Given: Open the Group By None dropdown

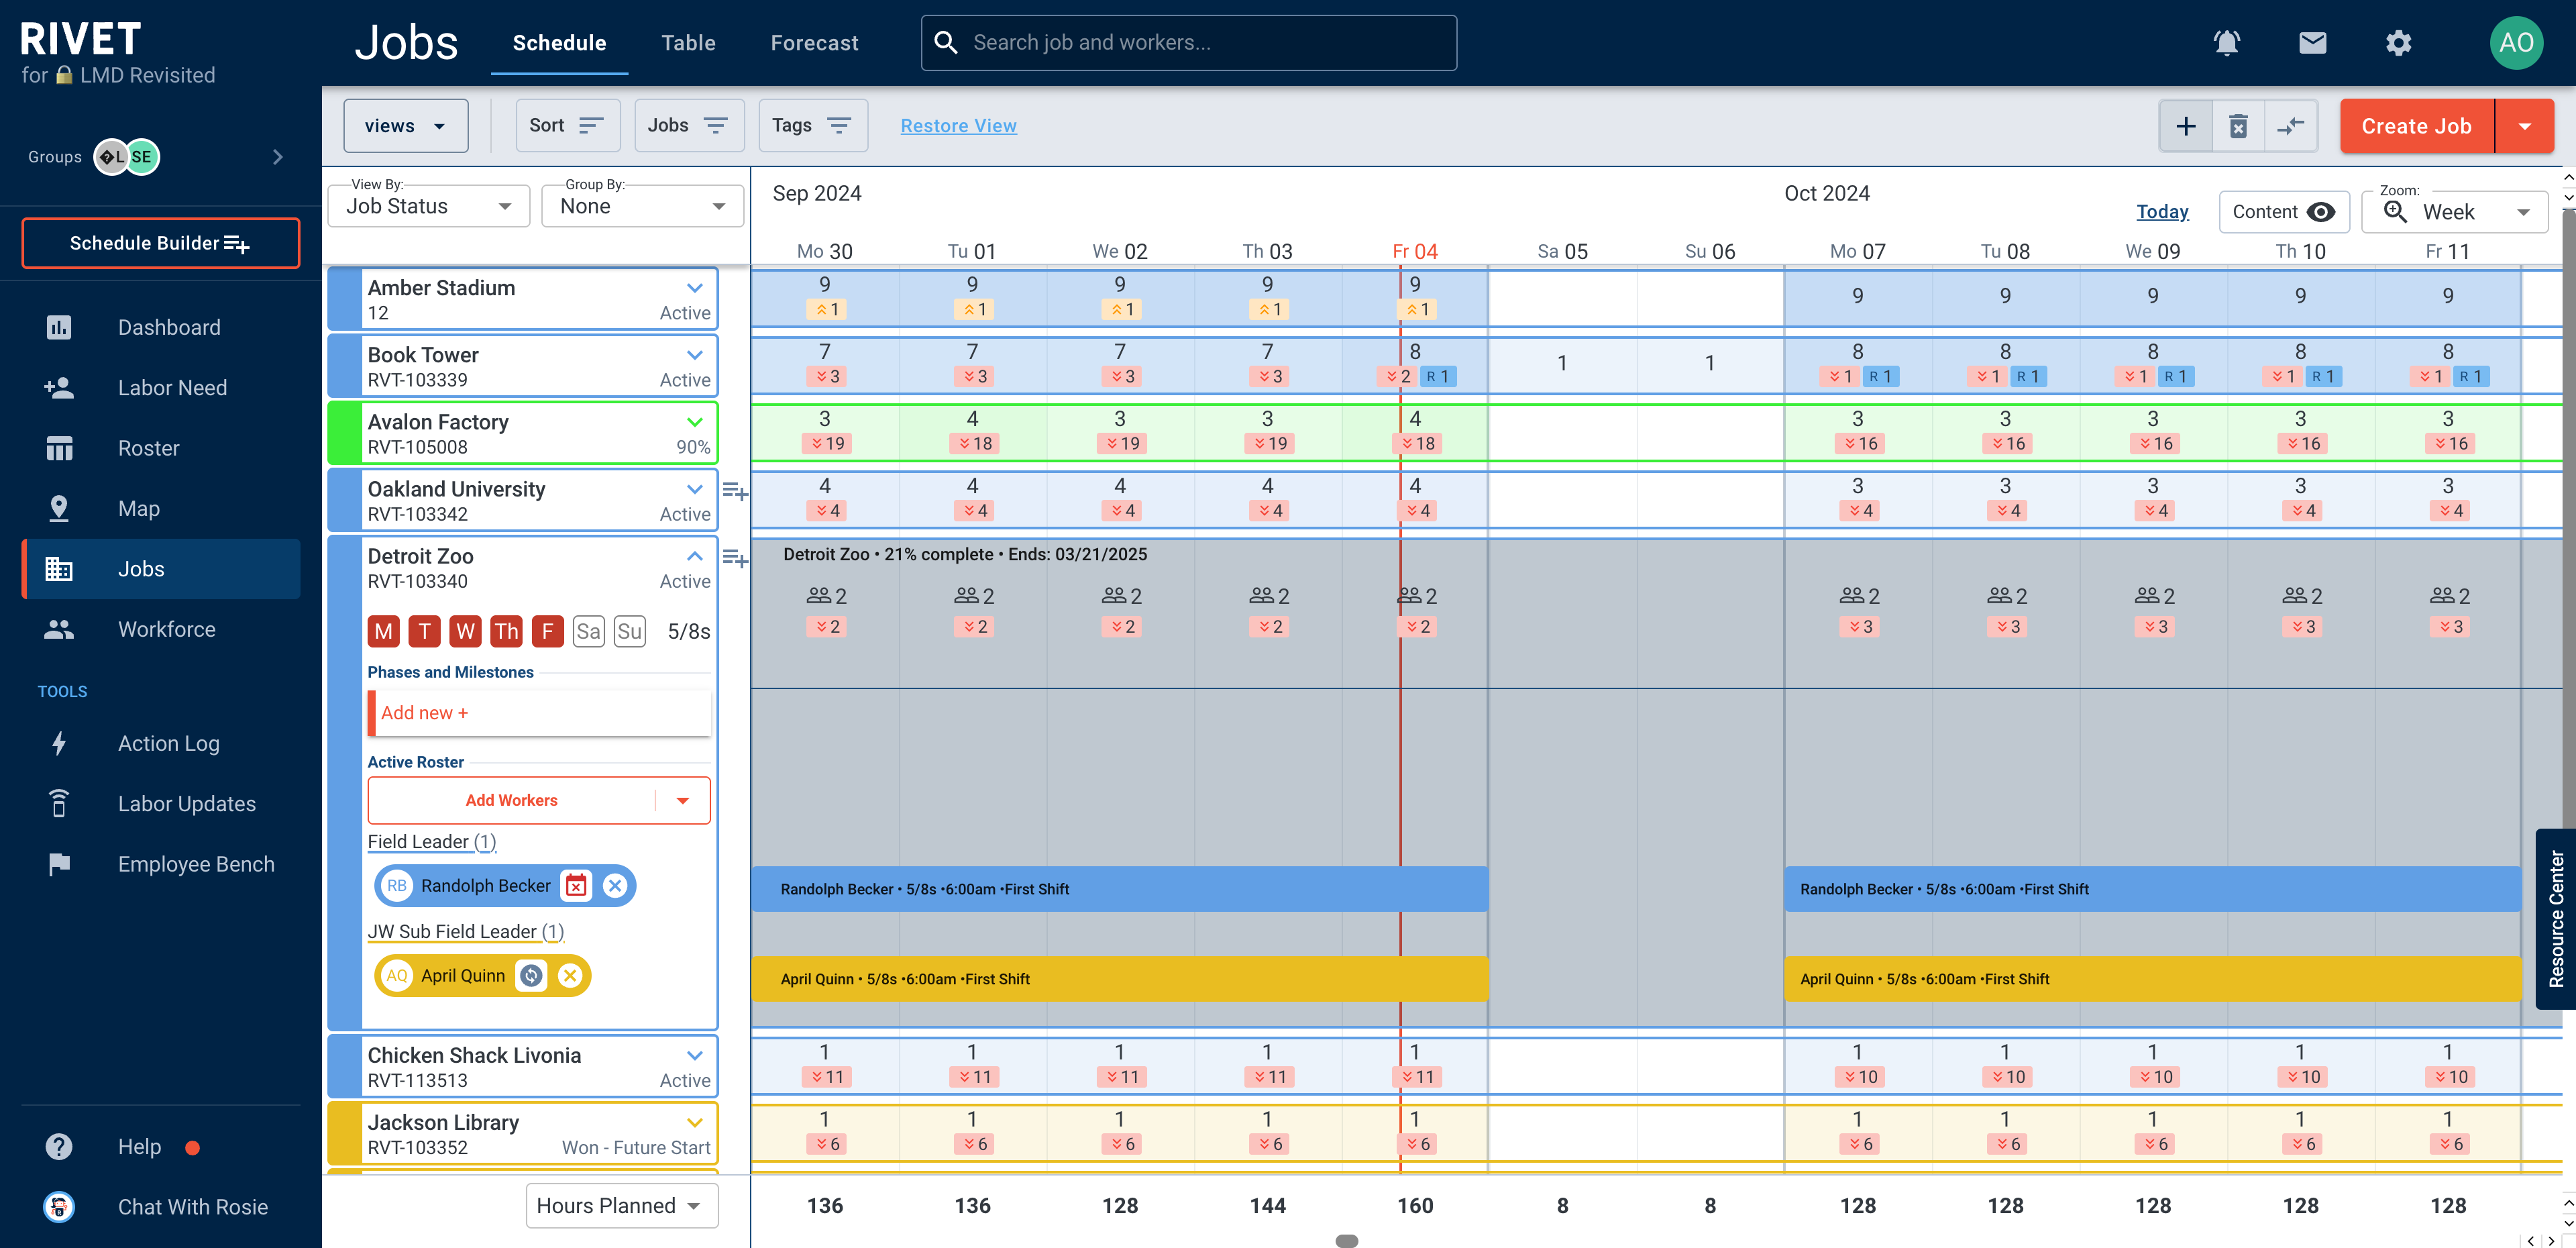Looking at the screenshot, I should (642, 206).
